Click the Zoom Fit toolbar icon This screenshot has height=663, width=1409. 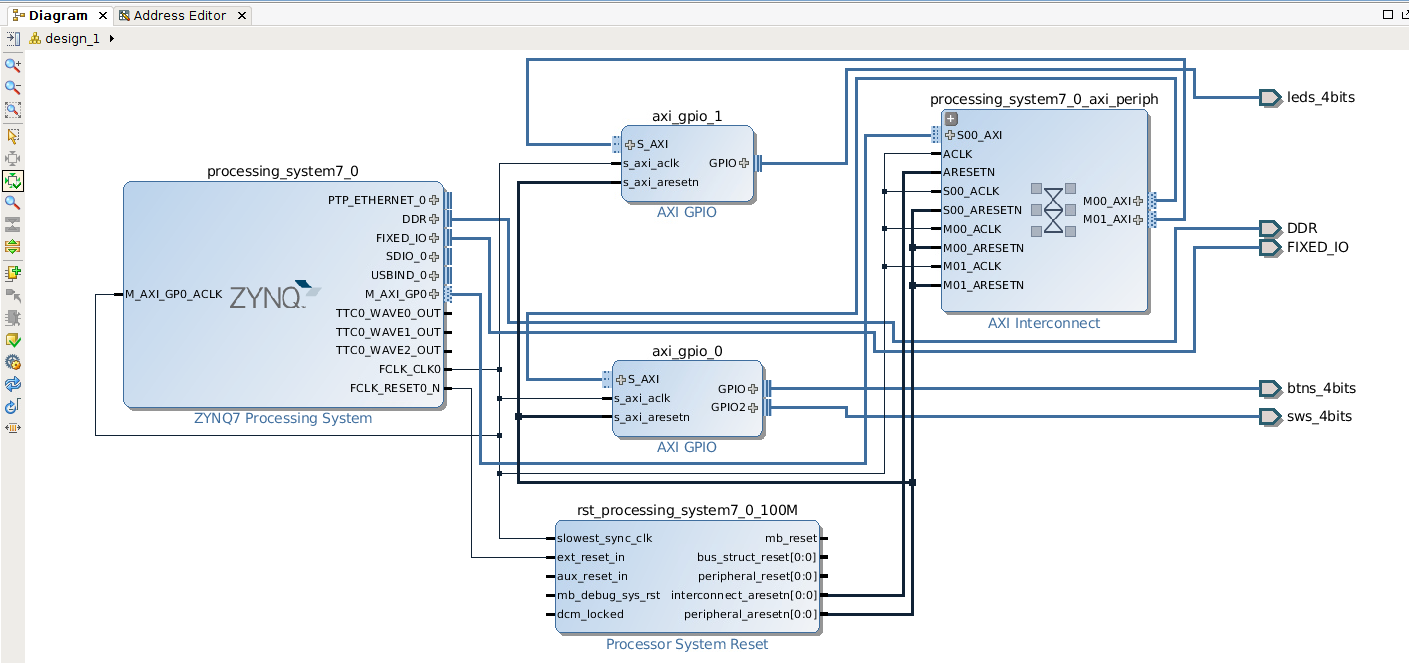(13, 111)
